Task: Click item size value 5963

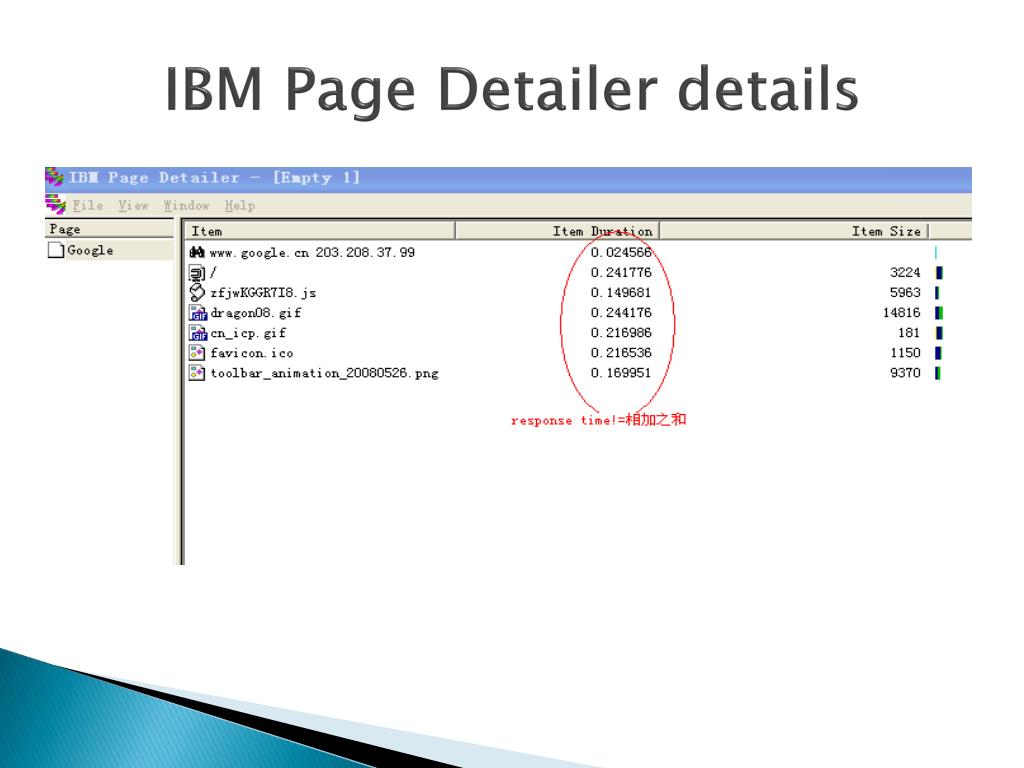Action: coord(905,293)
